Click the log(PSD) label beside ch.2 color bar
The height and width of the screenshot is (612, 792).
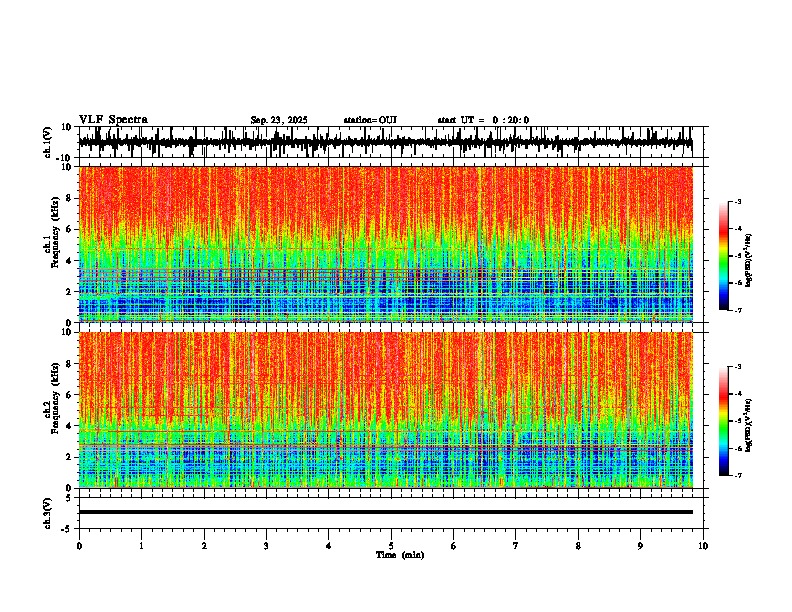(748, 426)
